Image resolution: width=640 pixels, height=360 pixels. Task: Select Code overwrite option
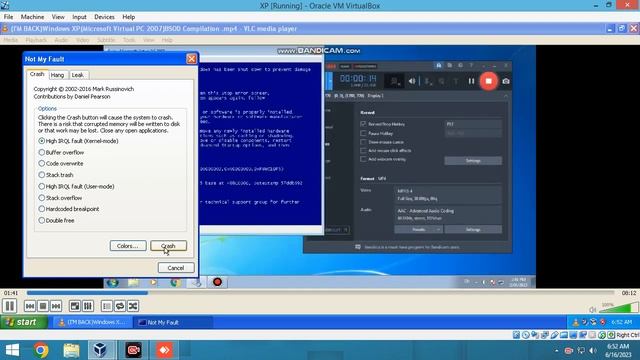click(61, 163)
